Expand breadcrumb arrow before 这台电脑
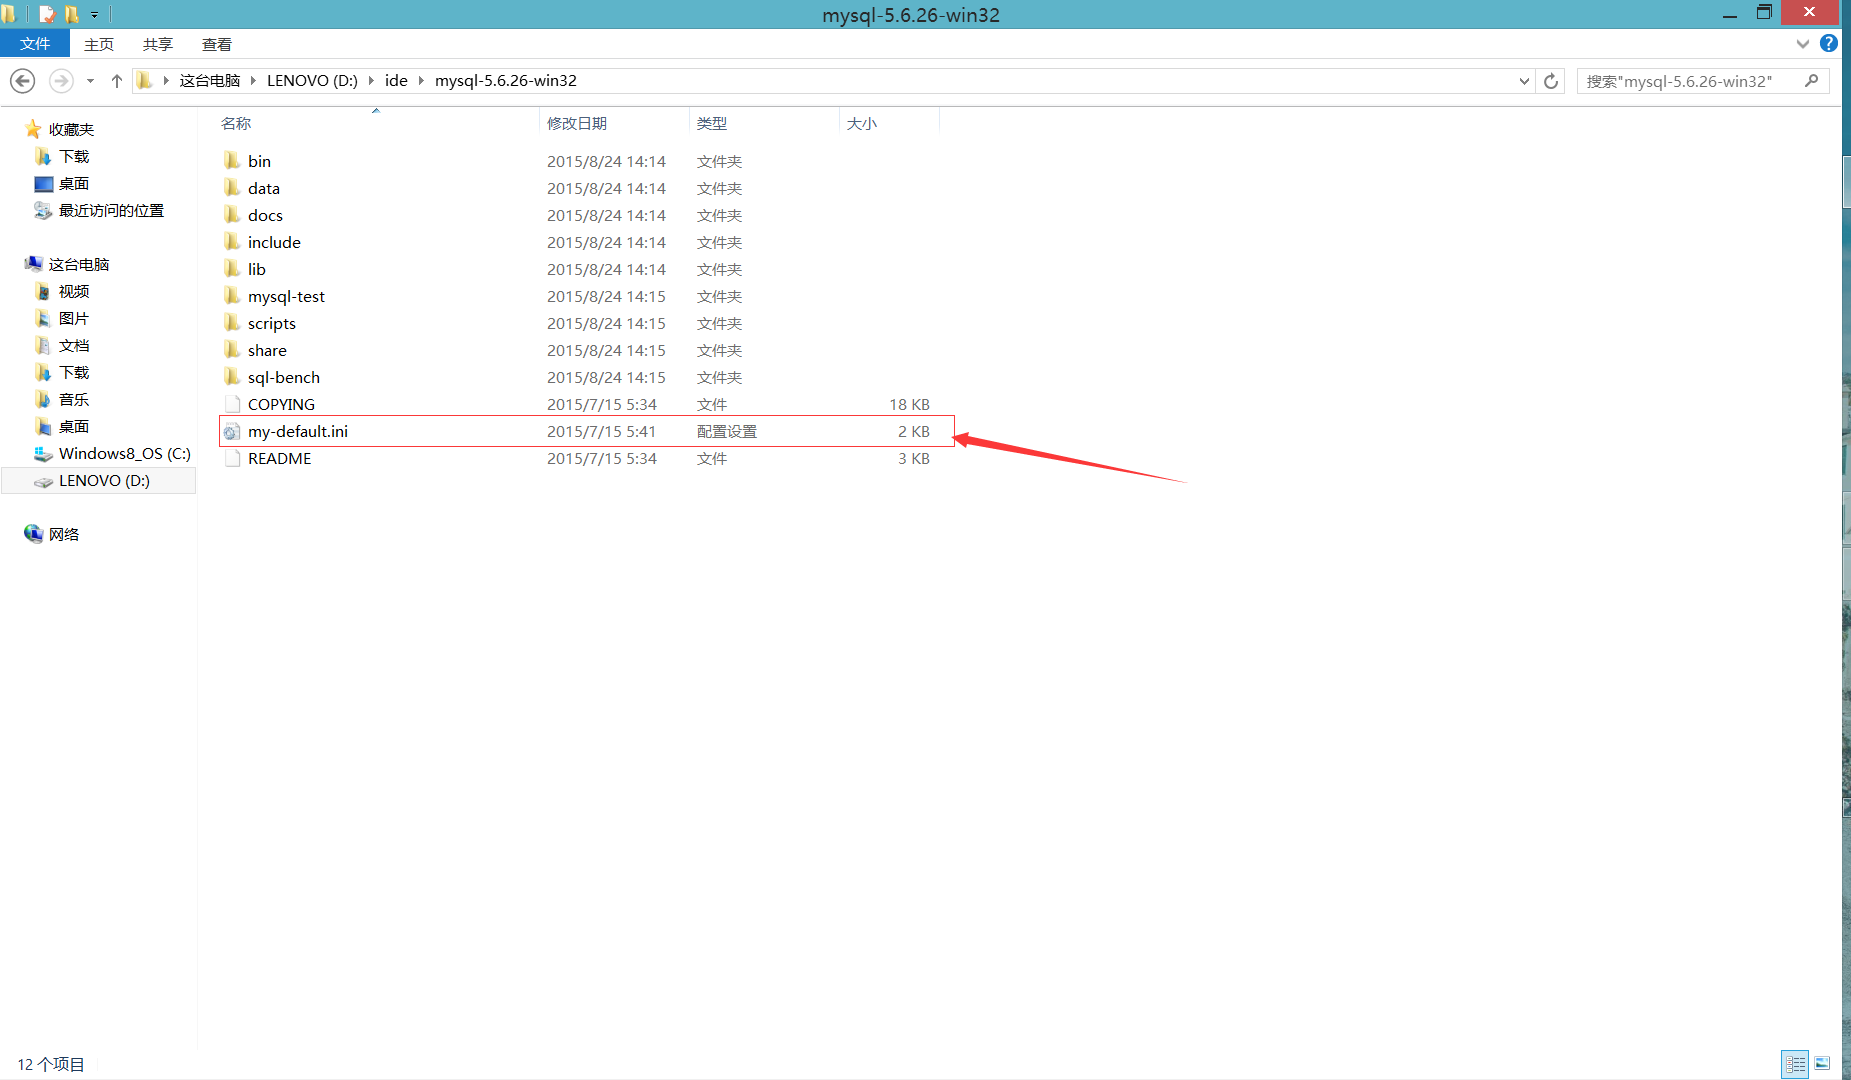 coord(166,80)
